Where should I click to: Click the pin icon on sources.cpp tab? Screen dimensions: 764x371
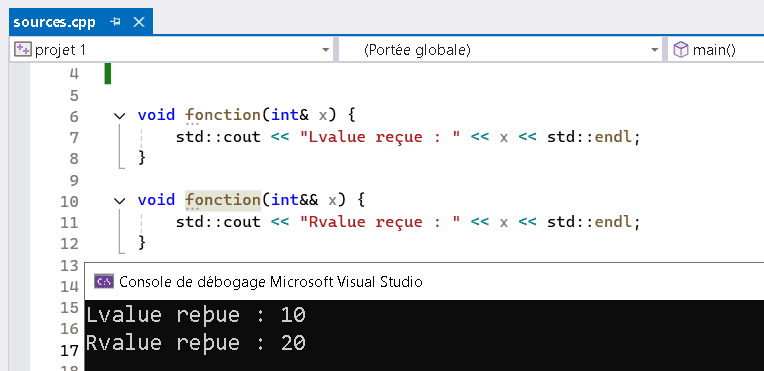click(x=115, y=22)
